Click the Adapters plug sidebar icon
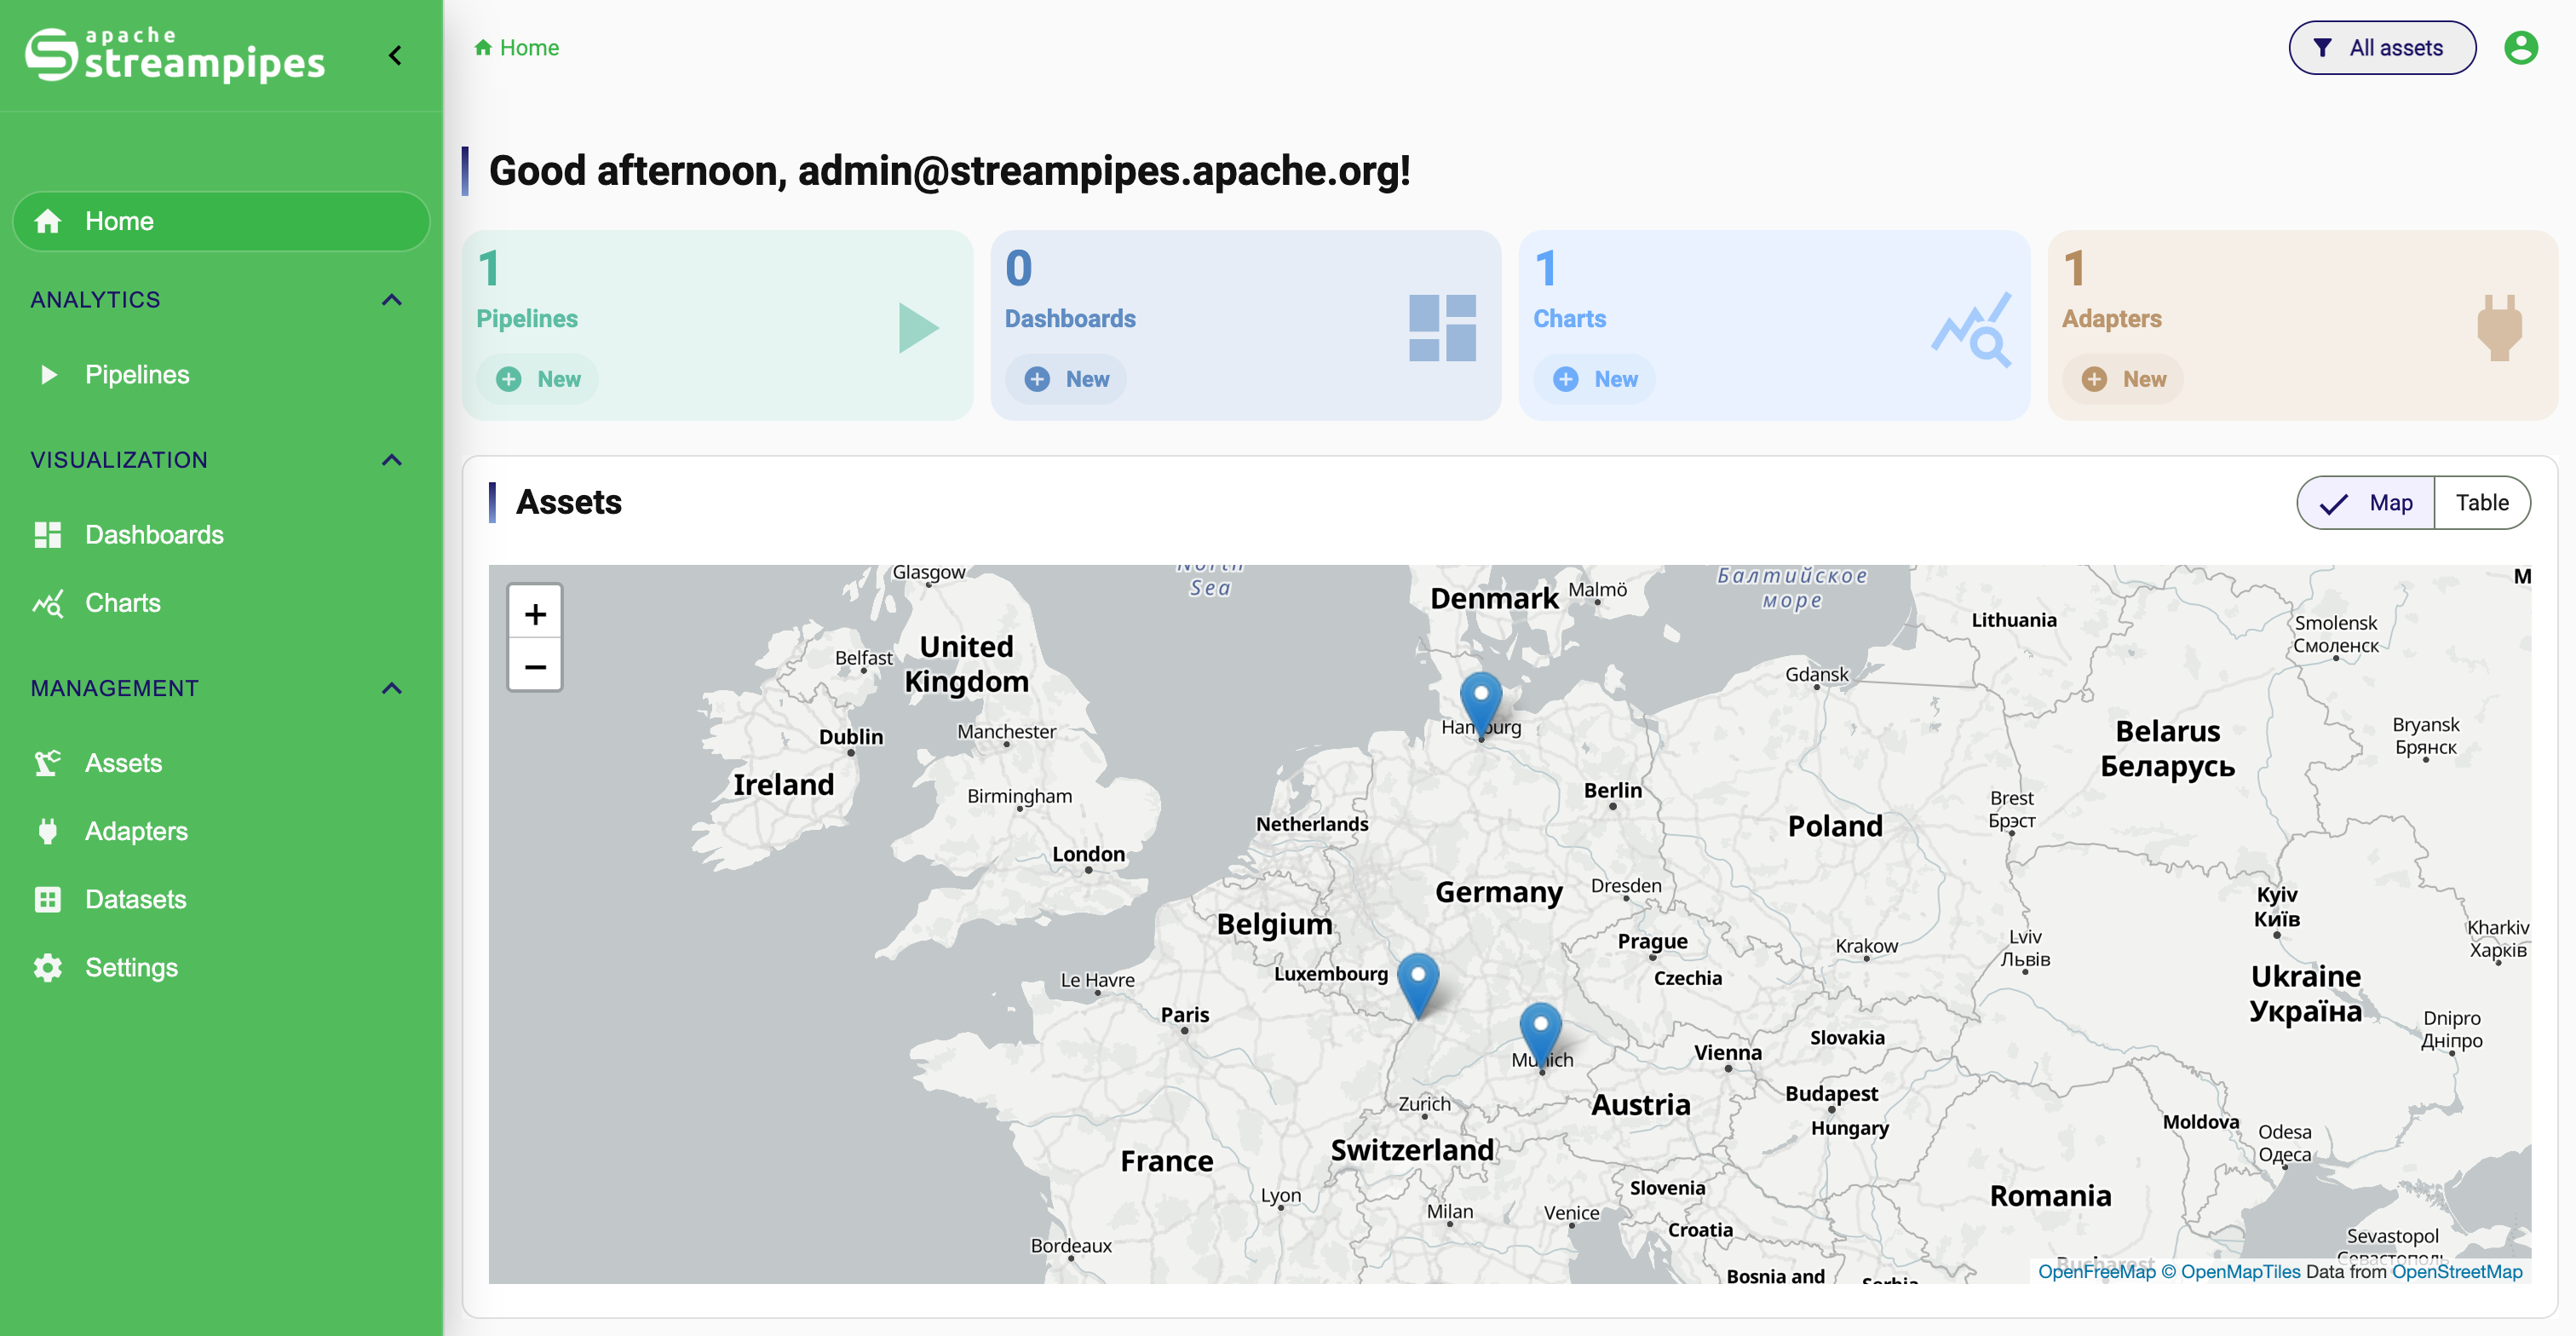The height and width of the screenshot is (1336, 2576). coord(48,831)
